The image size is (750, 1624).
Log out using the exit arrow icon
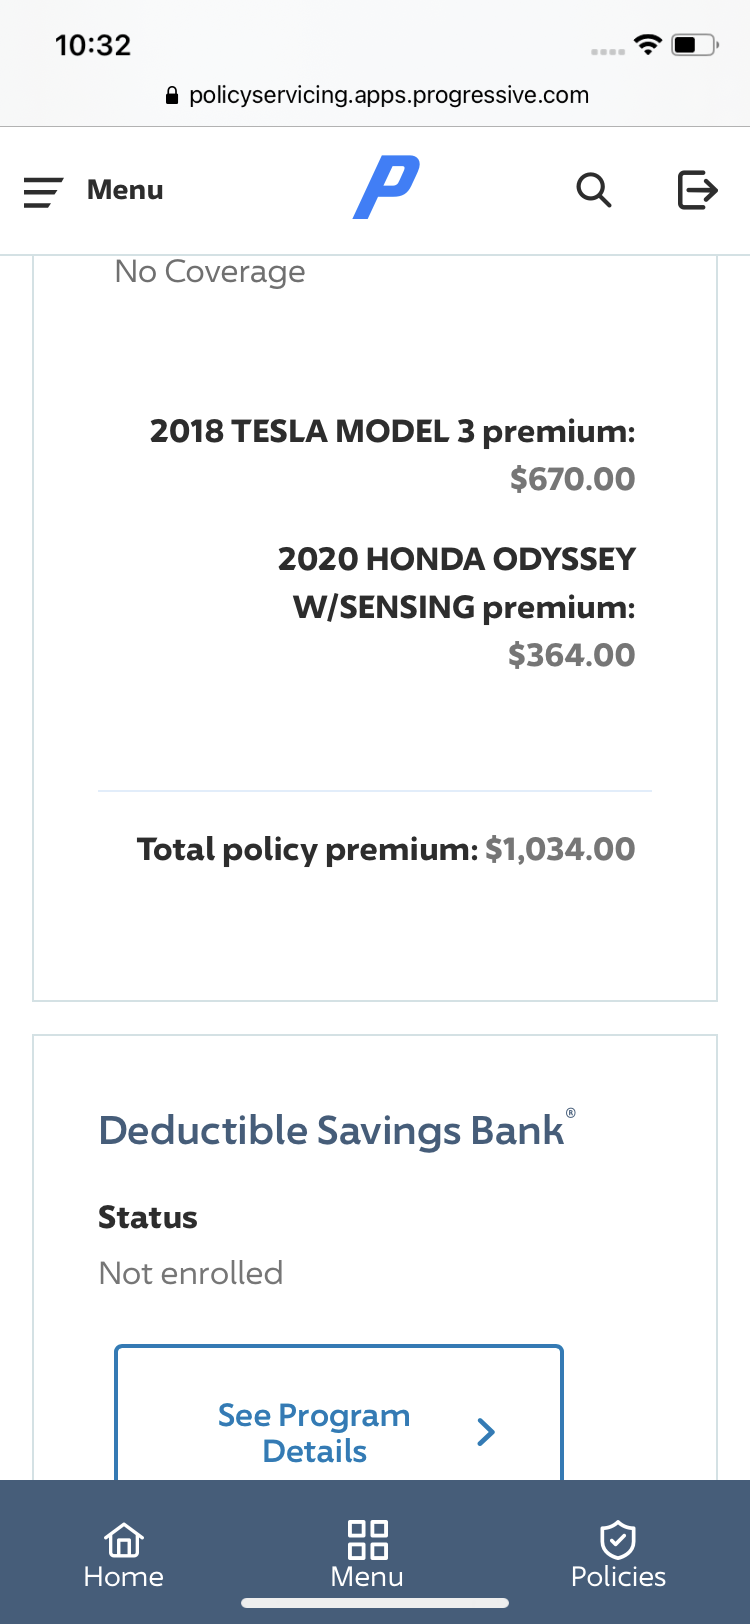pos(697,189)
